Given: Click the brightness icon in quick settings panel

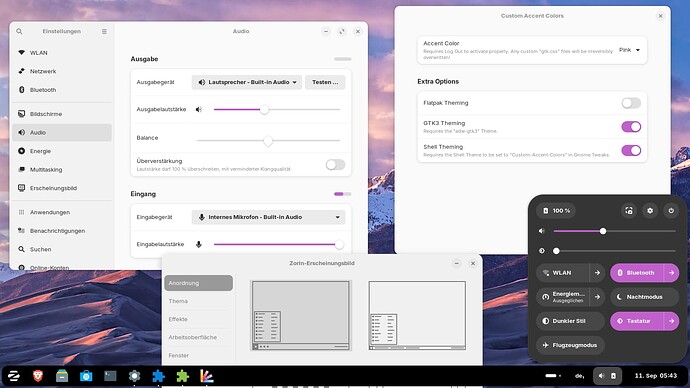Looking at the screenshot, I should click(x=542, y=251).
